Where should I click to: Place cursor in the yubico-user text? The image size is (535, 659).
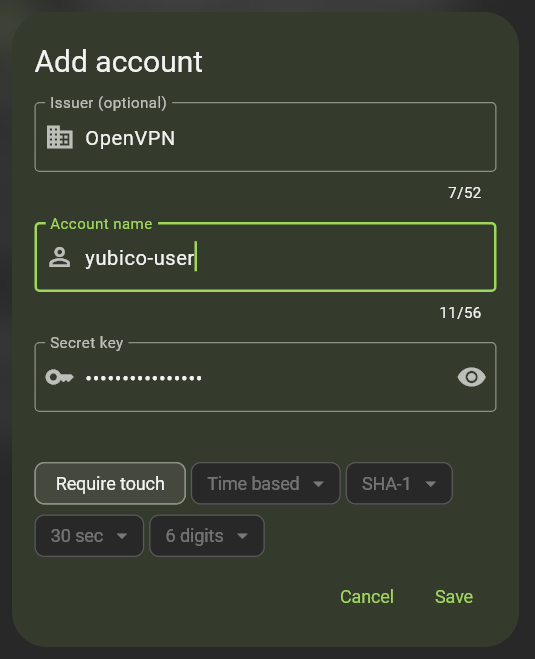(140, 258)
